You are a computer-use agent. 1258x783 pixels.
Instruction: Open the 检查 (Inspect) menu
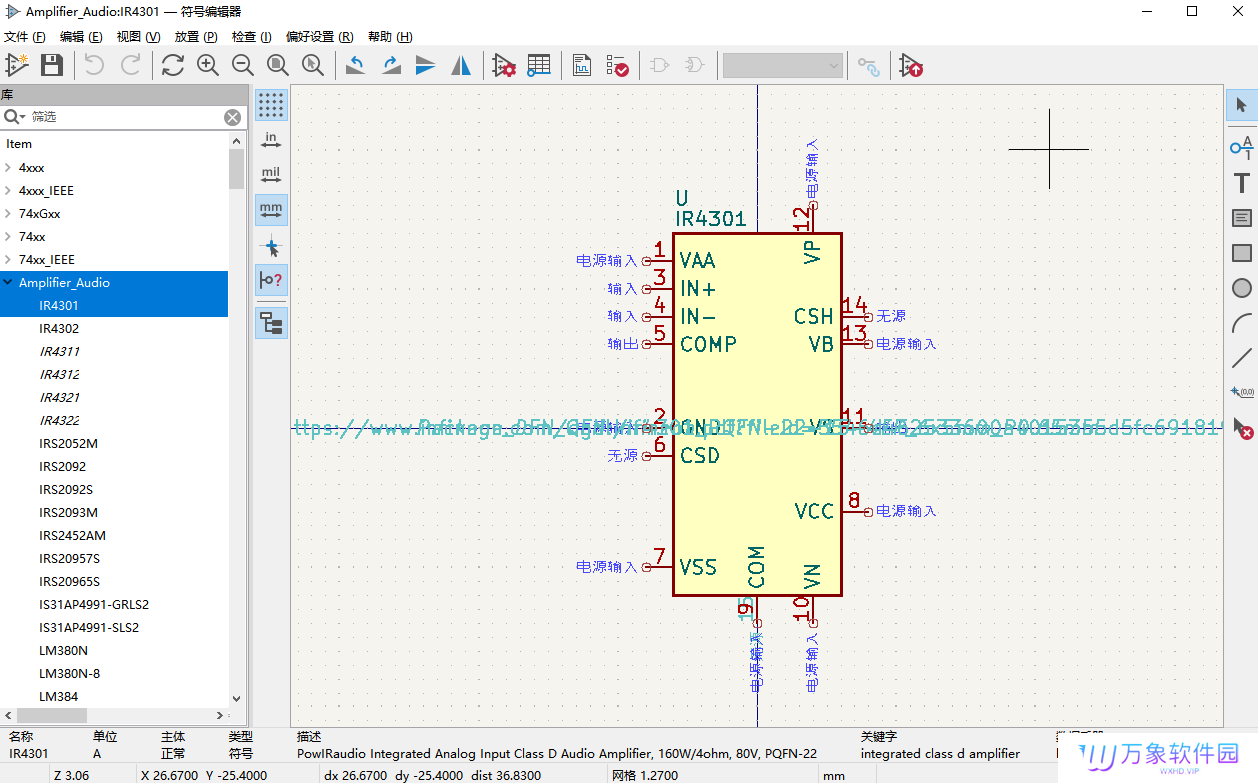pos(251,37)
